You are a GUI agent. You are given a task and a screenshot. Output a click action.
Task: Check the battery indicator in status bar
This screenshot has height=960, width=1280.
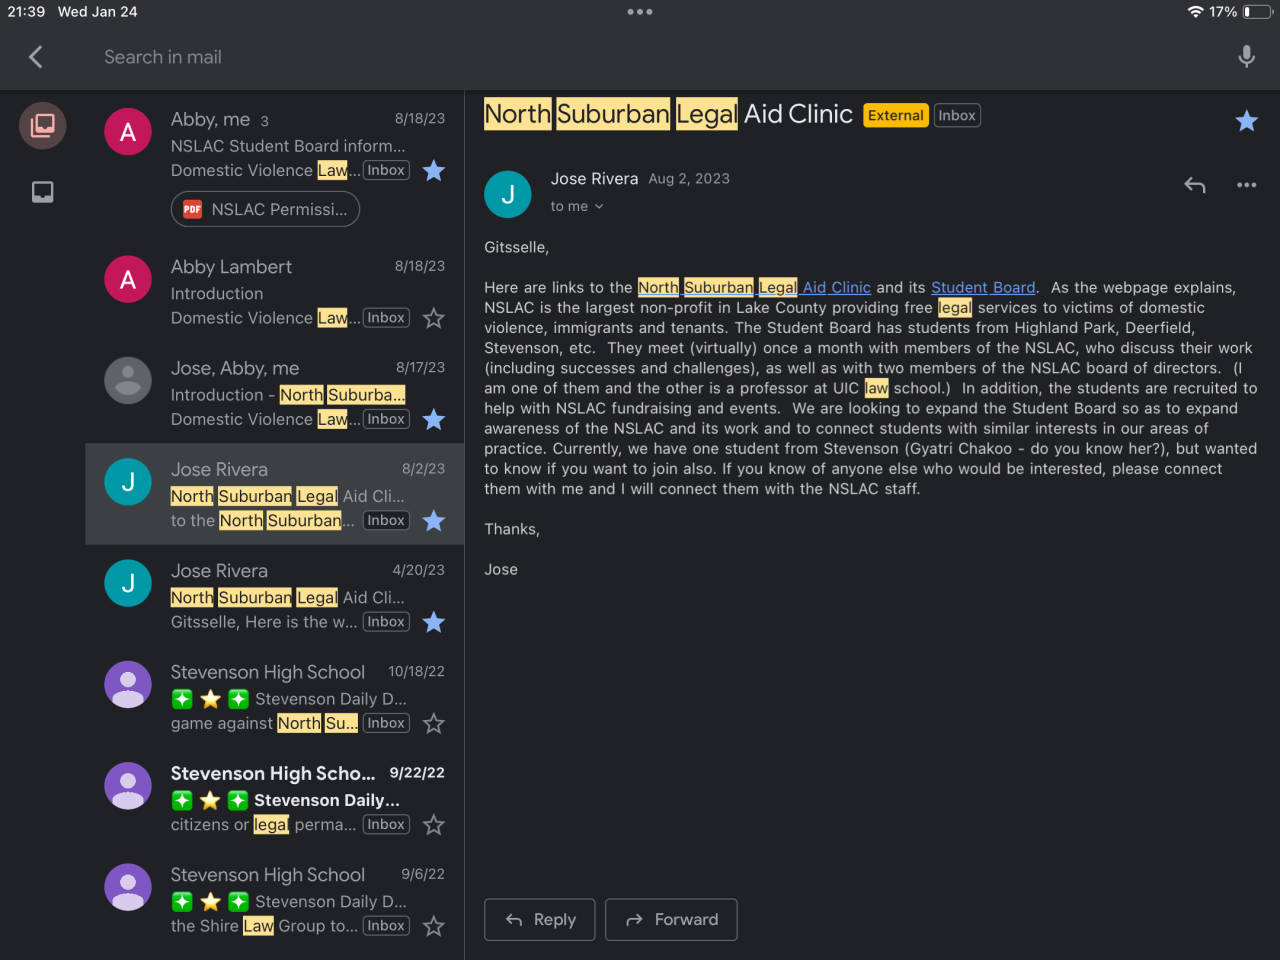click(x=1257, y=12)
